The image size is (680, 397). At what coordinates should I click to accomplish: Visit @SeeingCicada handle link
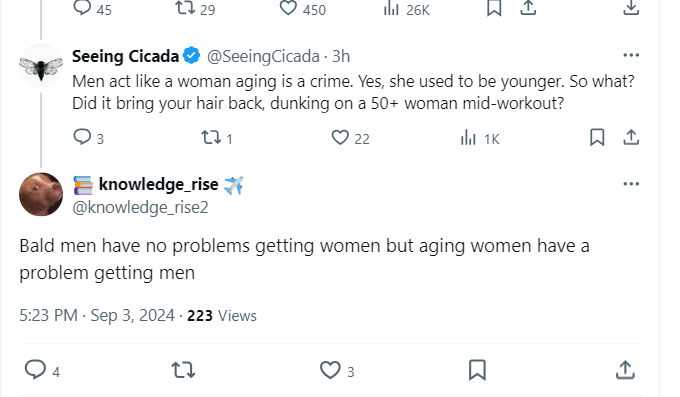[x=263, y=56]
